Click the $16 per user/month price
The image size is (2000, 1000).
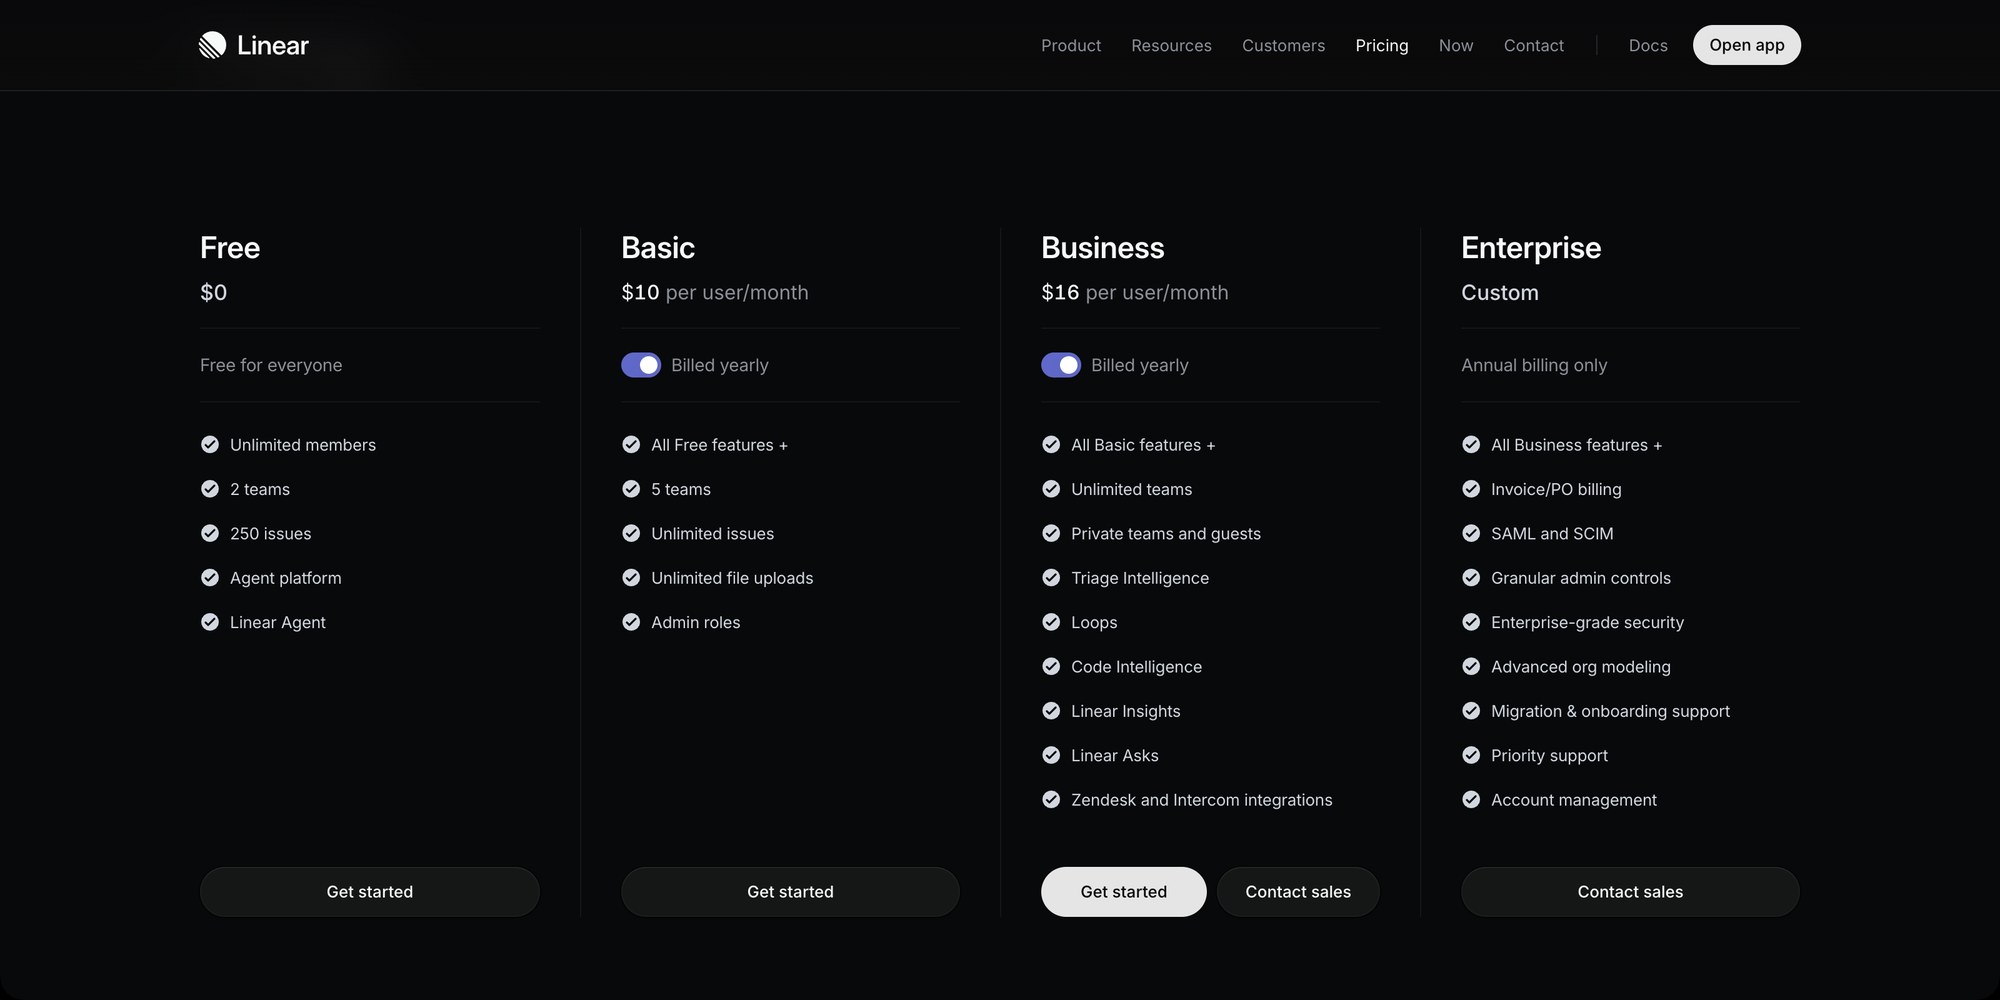[x=1135, y=292]
